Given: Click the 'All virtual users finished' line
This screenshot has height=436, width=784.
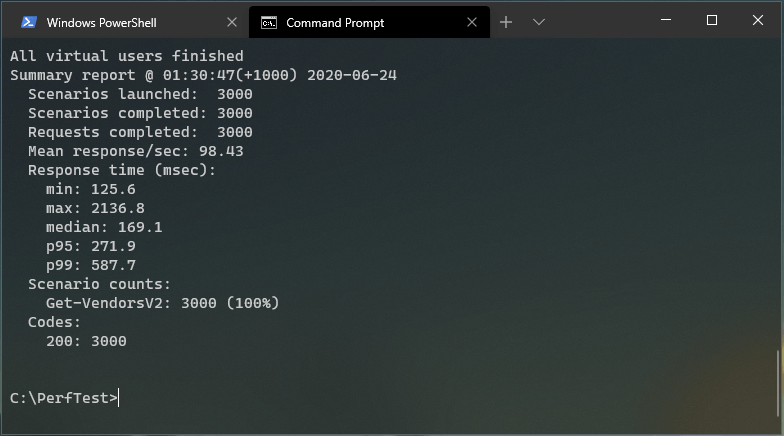Looking at the screenshot, I should tap(126, 56).
